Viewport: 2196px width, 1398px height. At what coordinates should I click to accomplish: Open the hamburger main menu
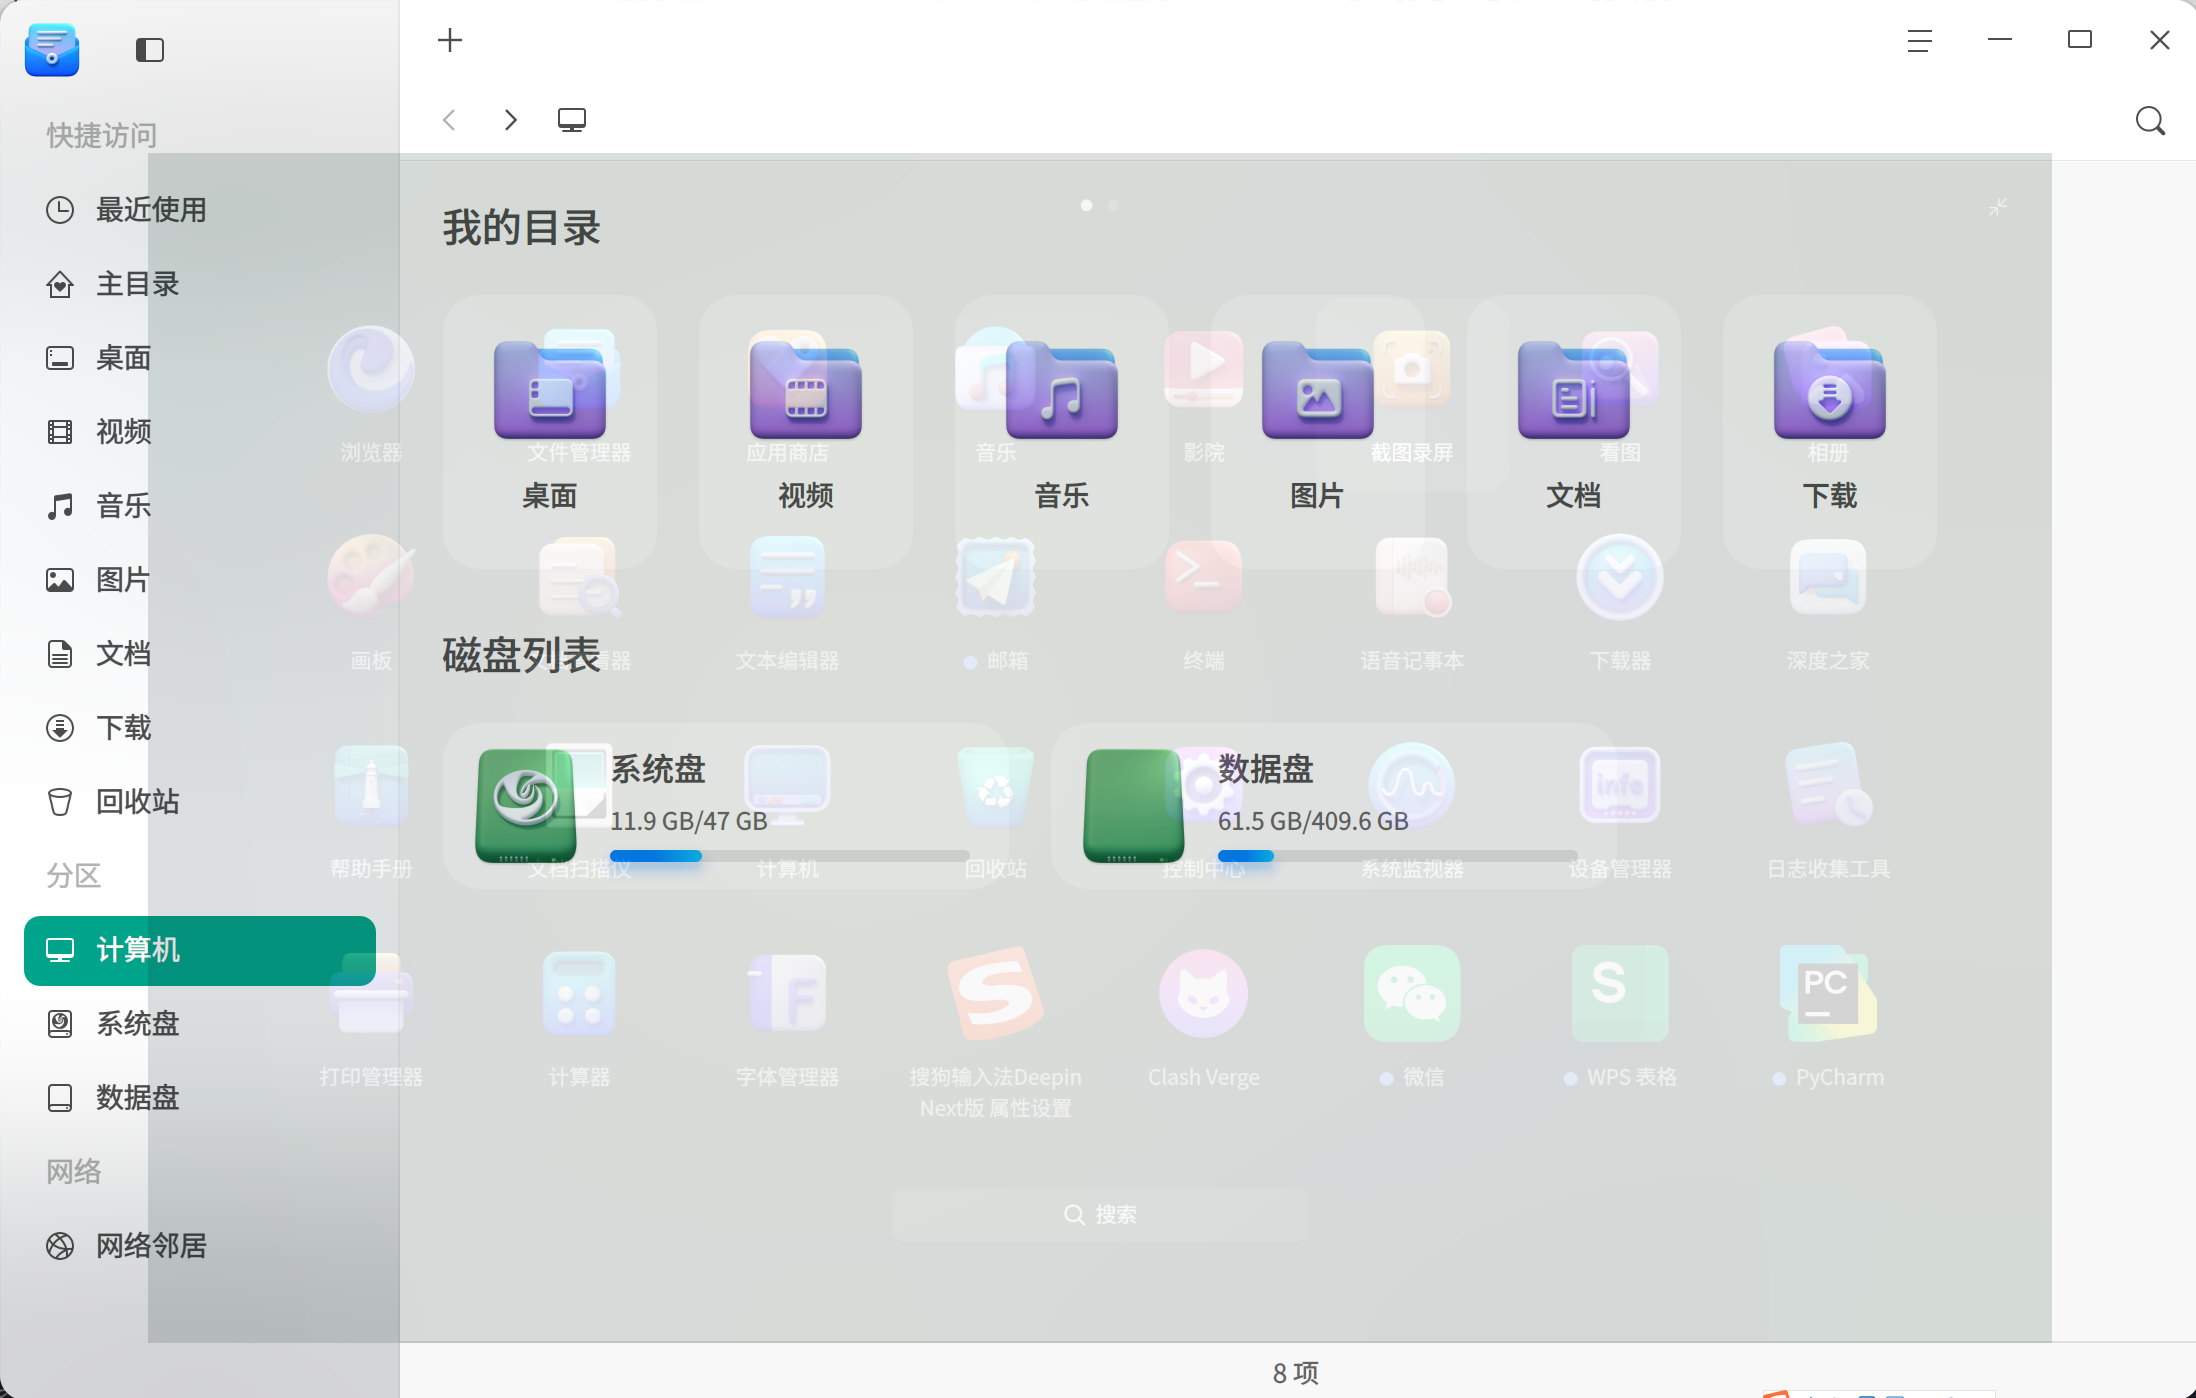[x=1919, y=41]
